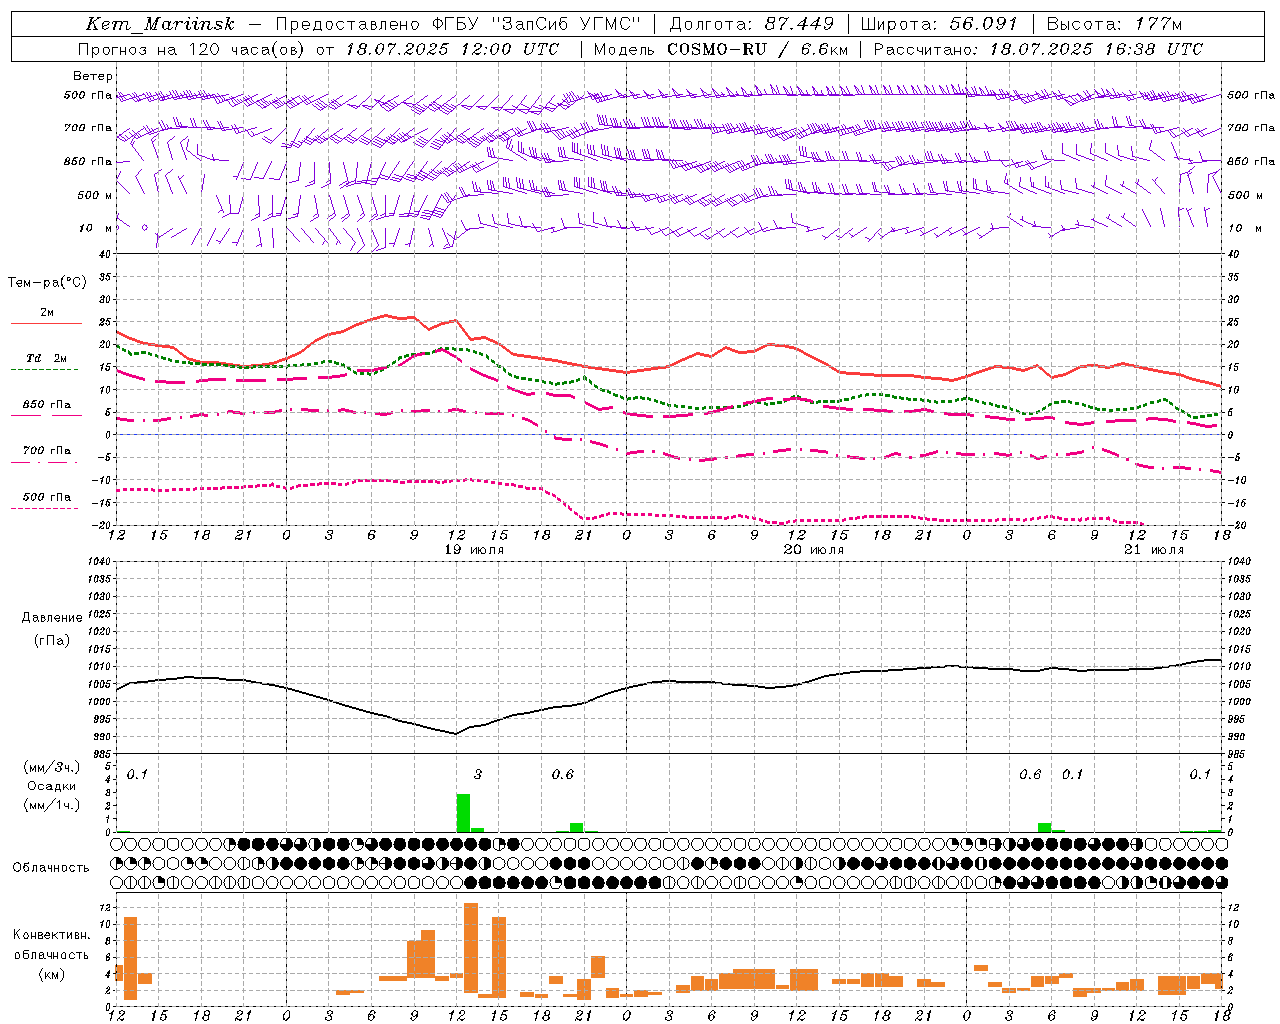Screen dimensions: 1280x1024
Task: Click the tallest orange convective cloud bar
Action: click(471, 950)
